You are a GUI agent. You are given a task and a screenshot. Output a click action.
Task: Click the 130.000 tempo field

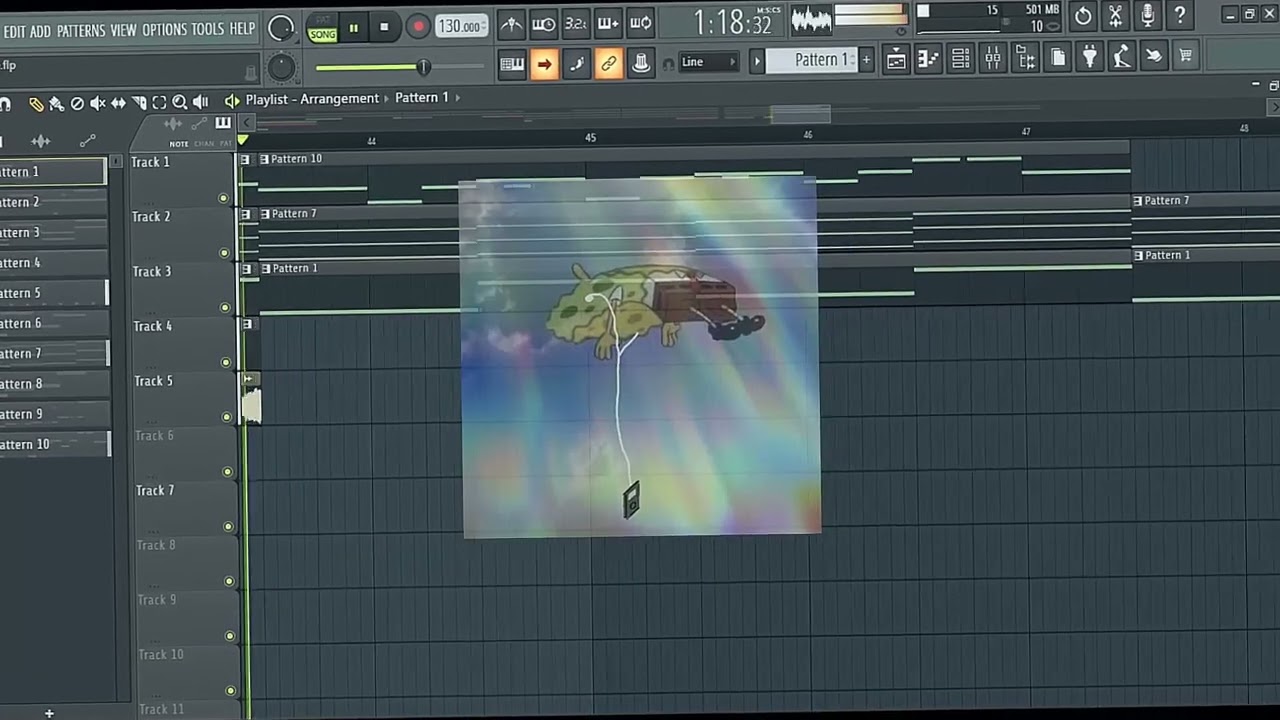coord(461,26)
